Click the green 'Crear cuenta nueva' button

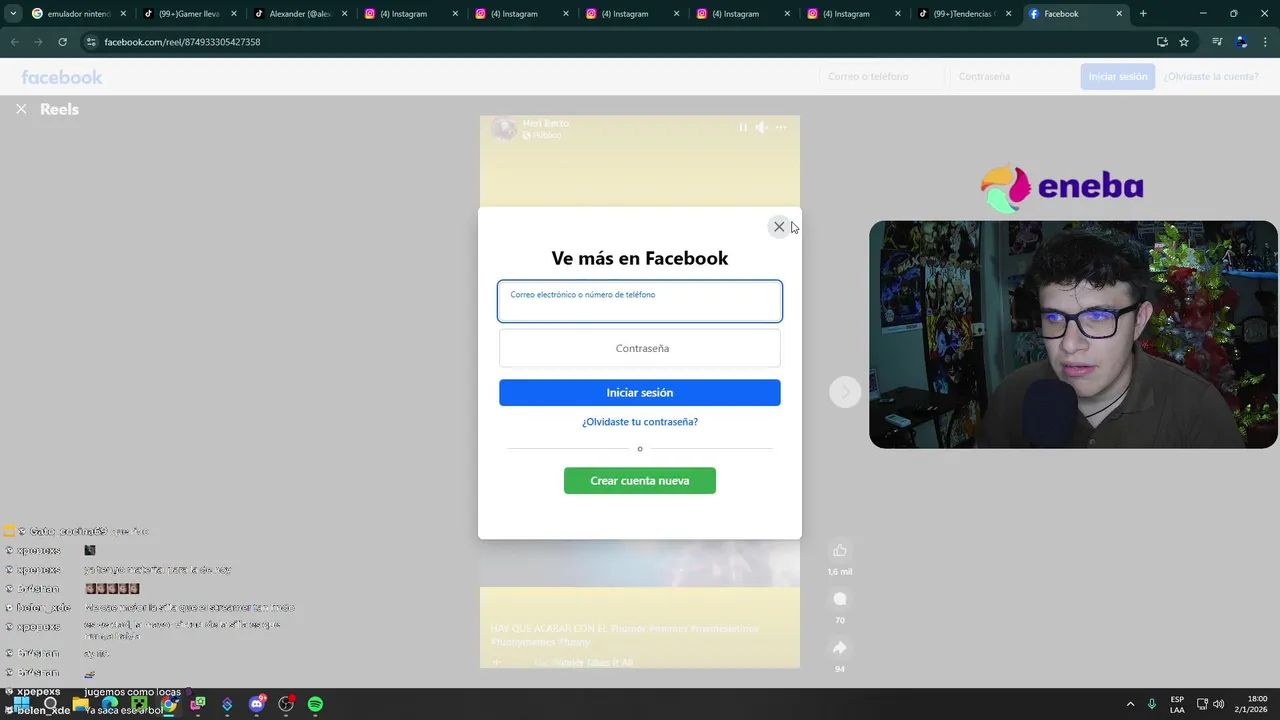640,481
